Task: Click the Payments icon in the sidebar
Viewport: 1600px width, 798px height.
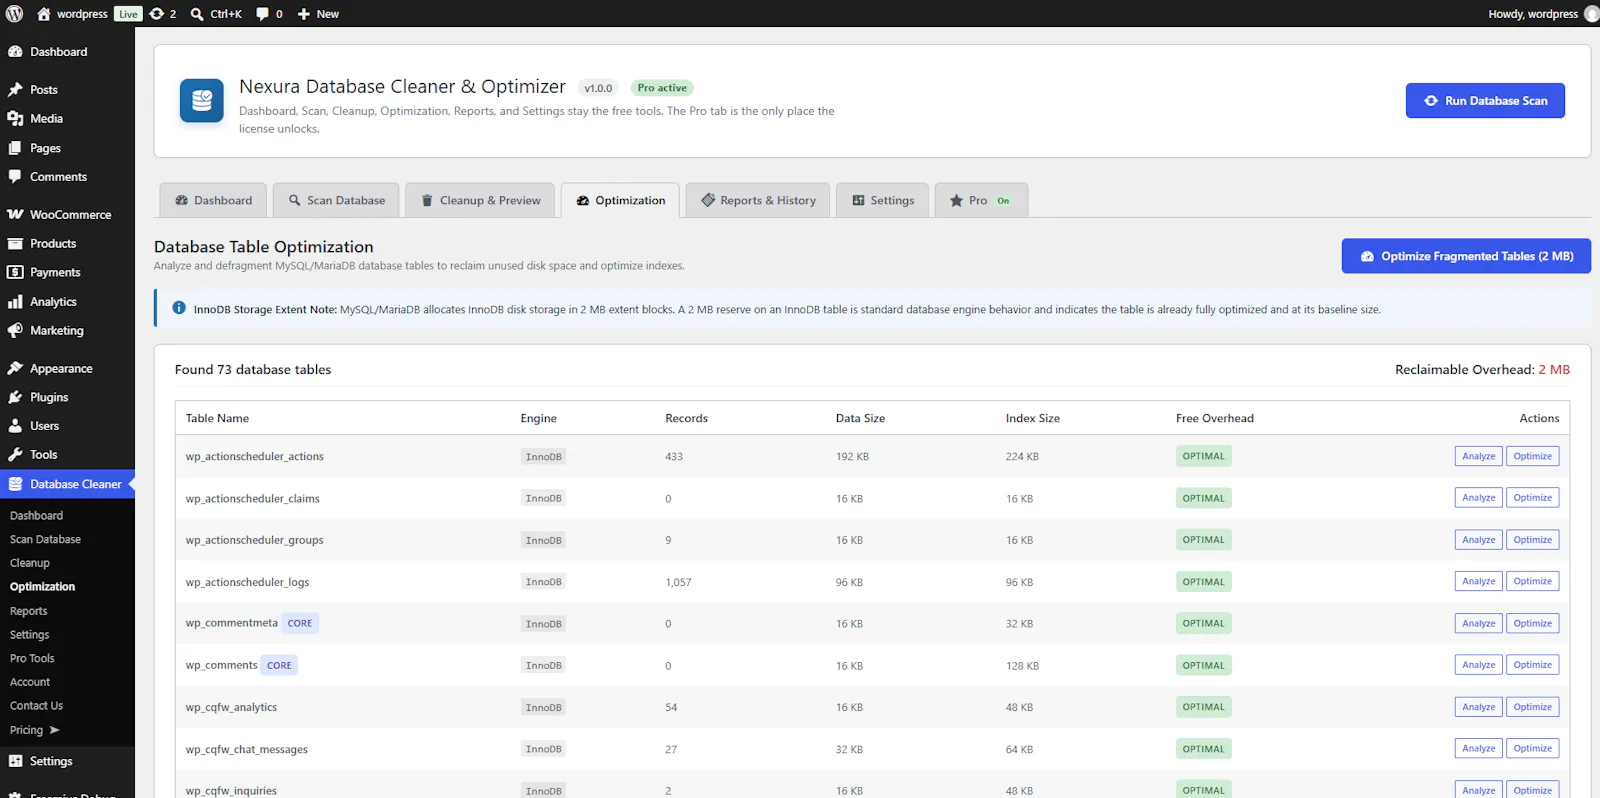Action: click(15, 272)
